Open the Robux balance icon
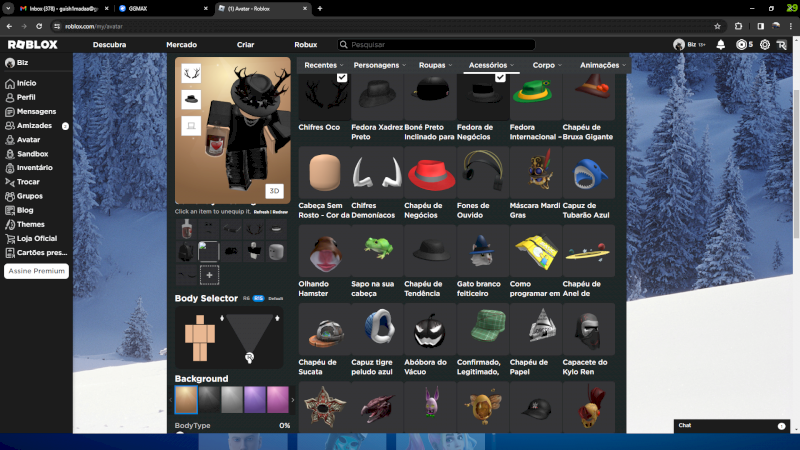800x450 pixels. pos(741,45)
